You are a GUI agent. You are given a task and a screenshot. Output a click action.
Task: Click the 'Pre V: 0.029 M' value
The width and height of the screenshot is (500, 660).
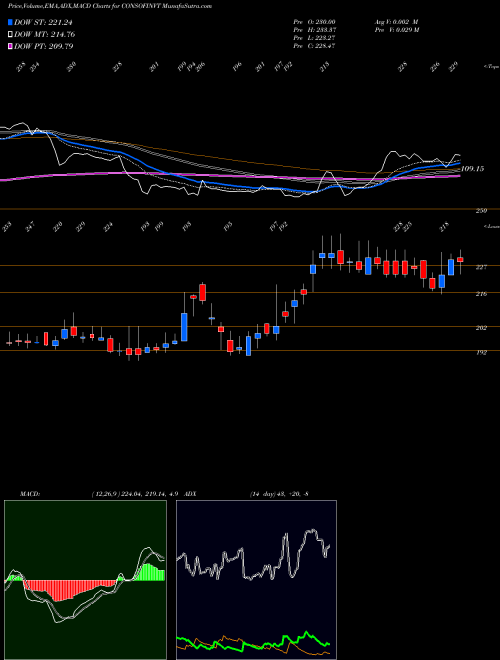click(396, 30)
